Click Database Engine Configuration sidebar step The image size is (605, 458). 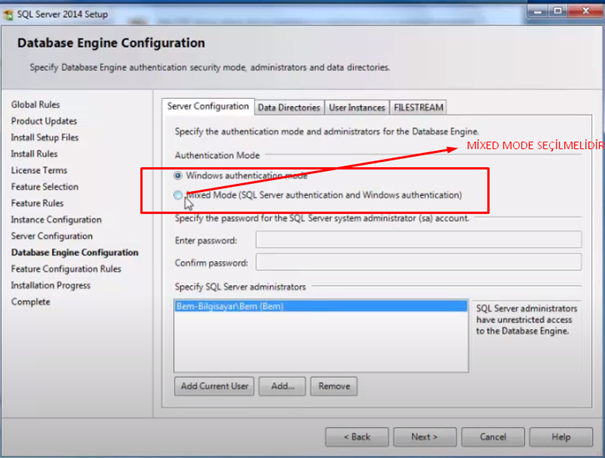pyautogui.click(x=75, y=253)
